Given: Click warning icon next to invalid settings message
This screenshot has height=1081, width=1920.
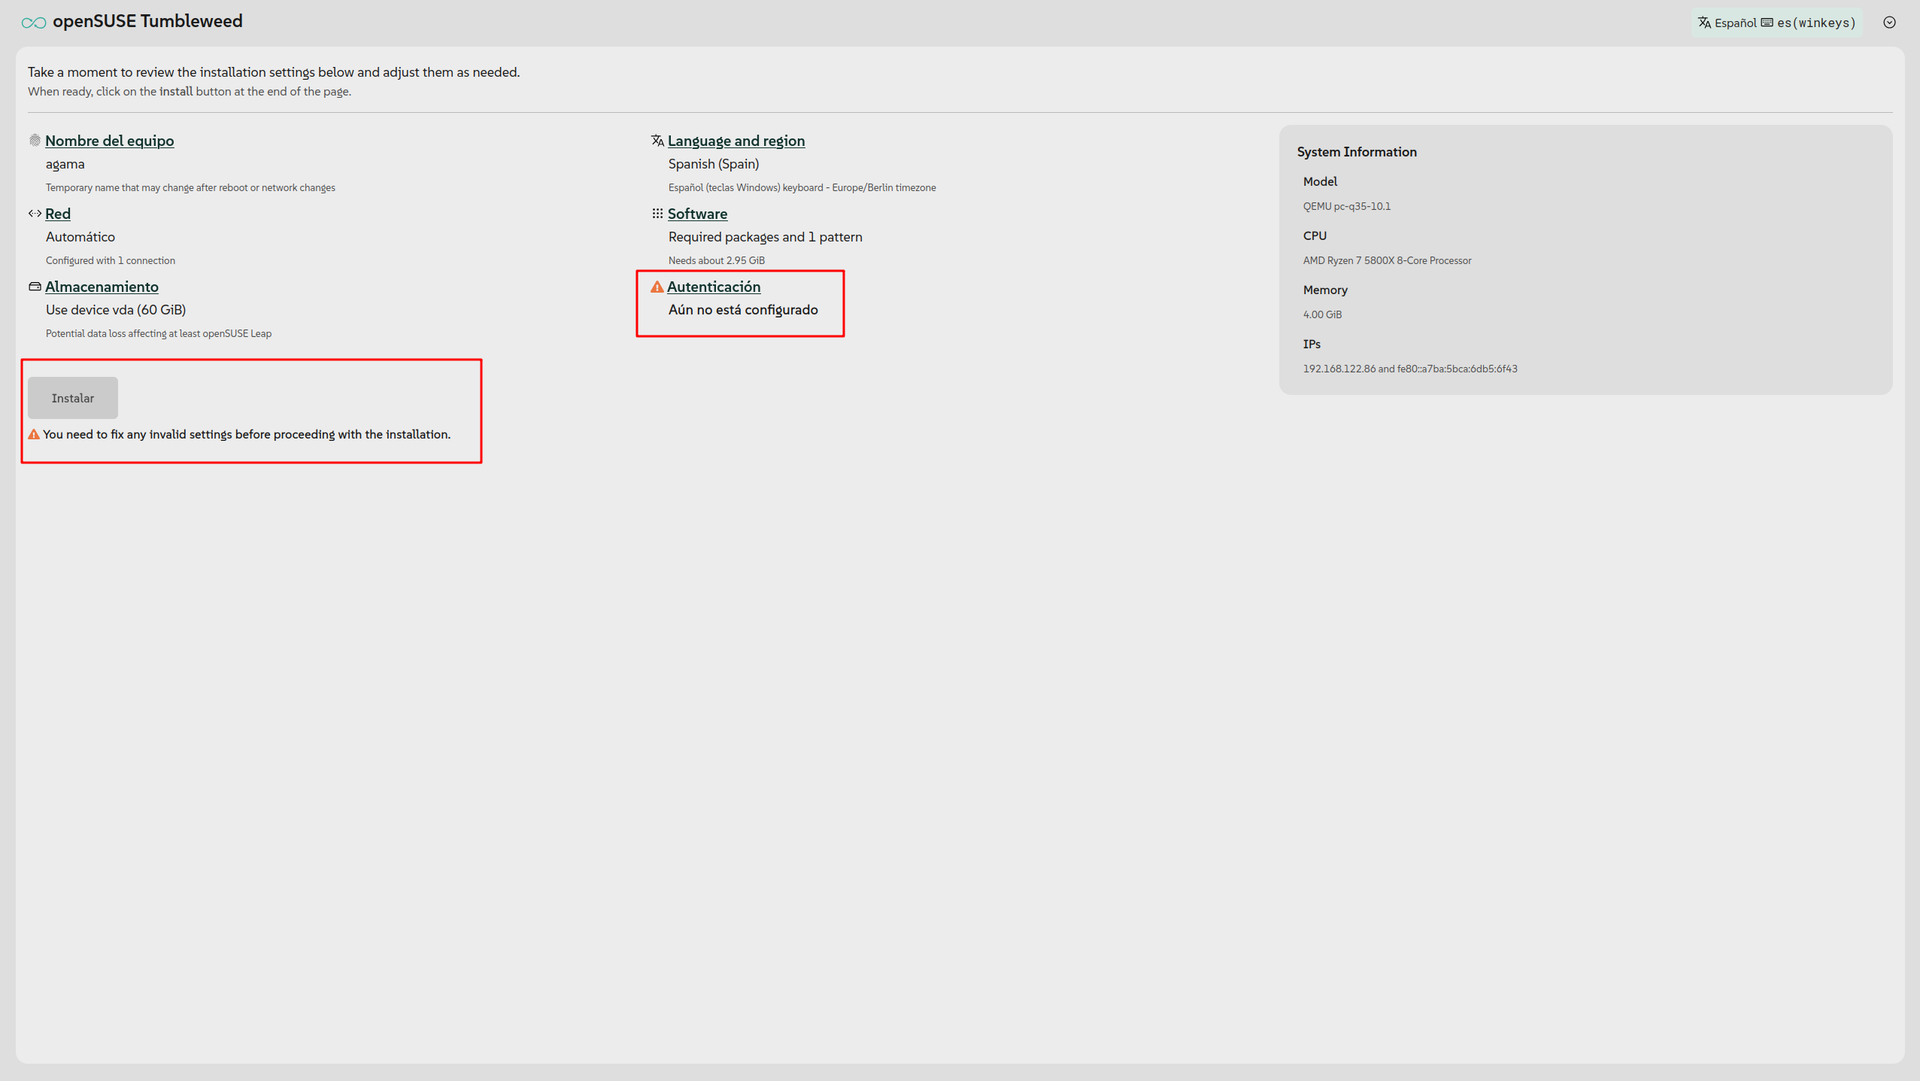Looking at the screenshot, I should [x=34, y=435].
